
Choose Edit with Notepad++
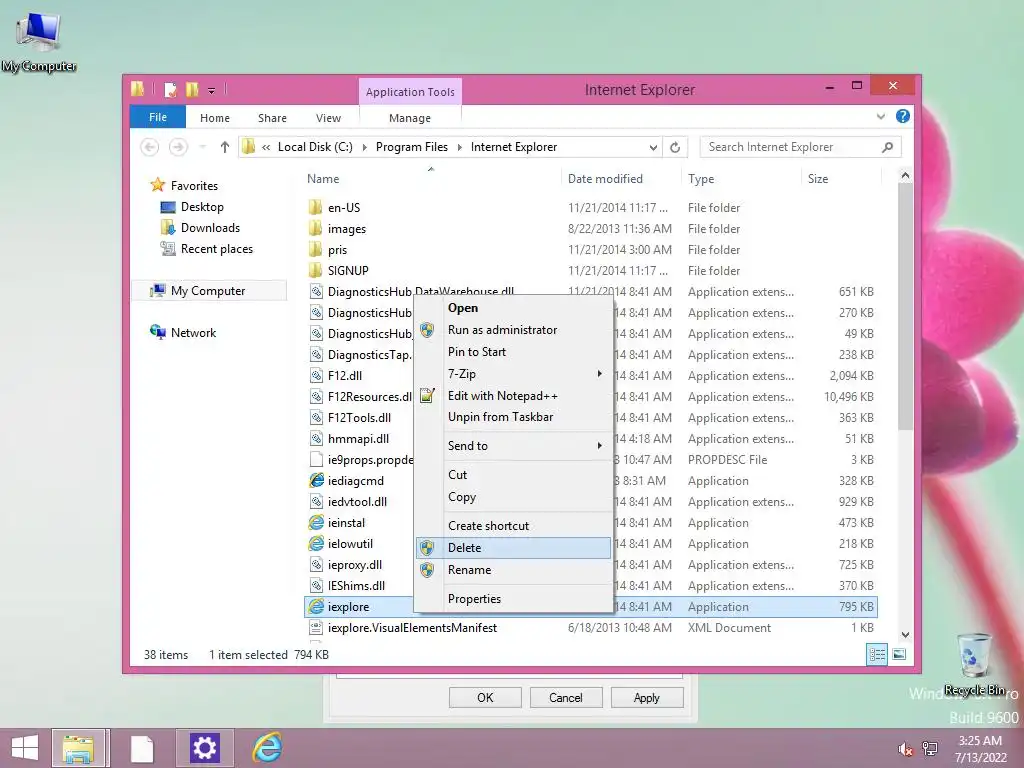[513, 396]
